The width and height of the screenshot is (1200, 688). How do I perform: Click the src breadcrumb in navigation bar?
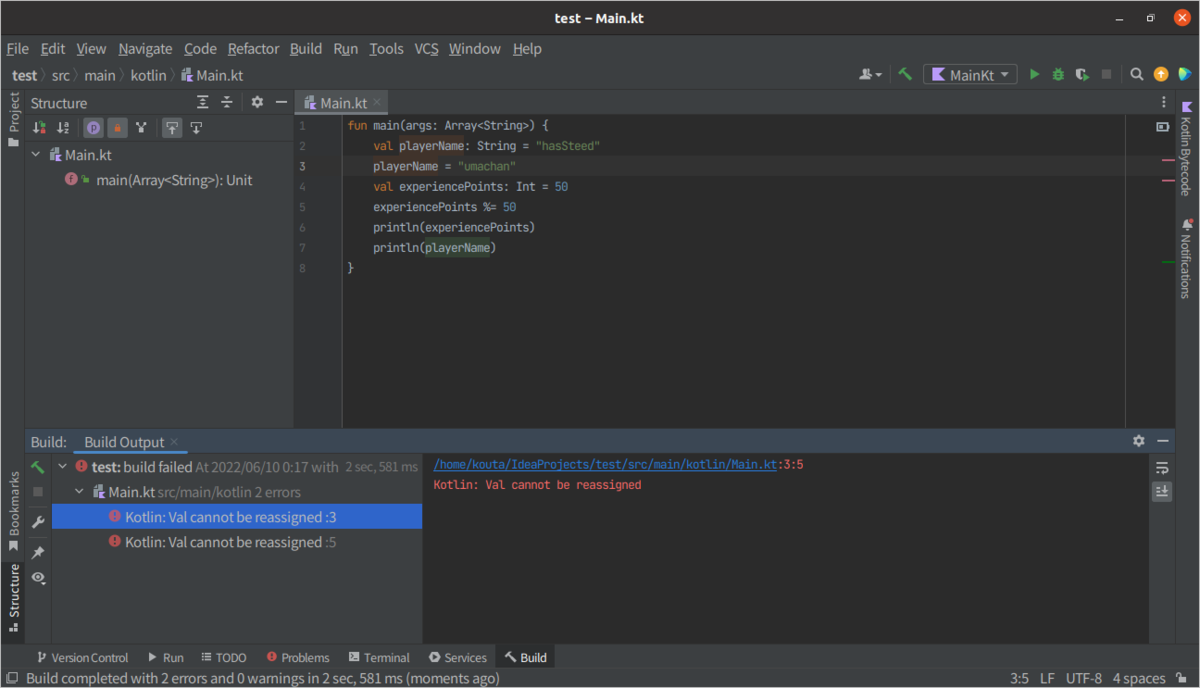61,75
